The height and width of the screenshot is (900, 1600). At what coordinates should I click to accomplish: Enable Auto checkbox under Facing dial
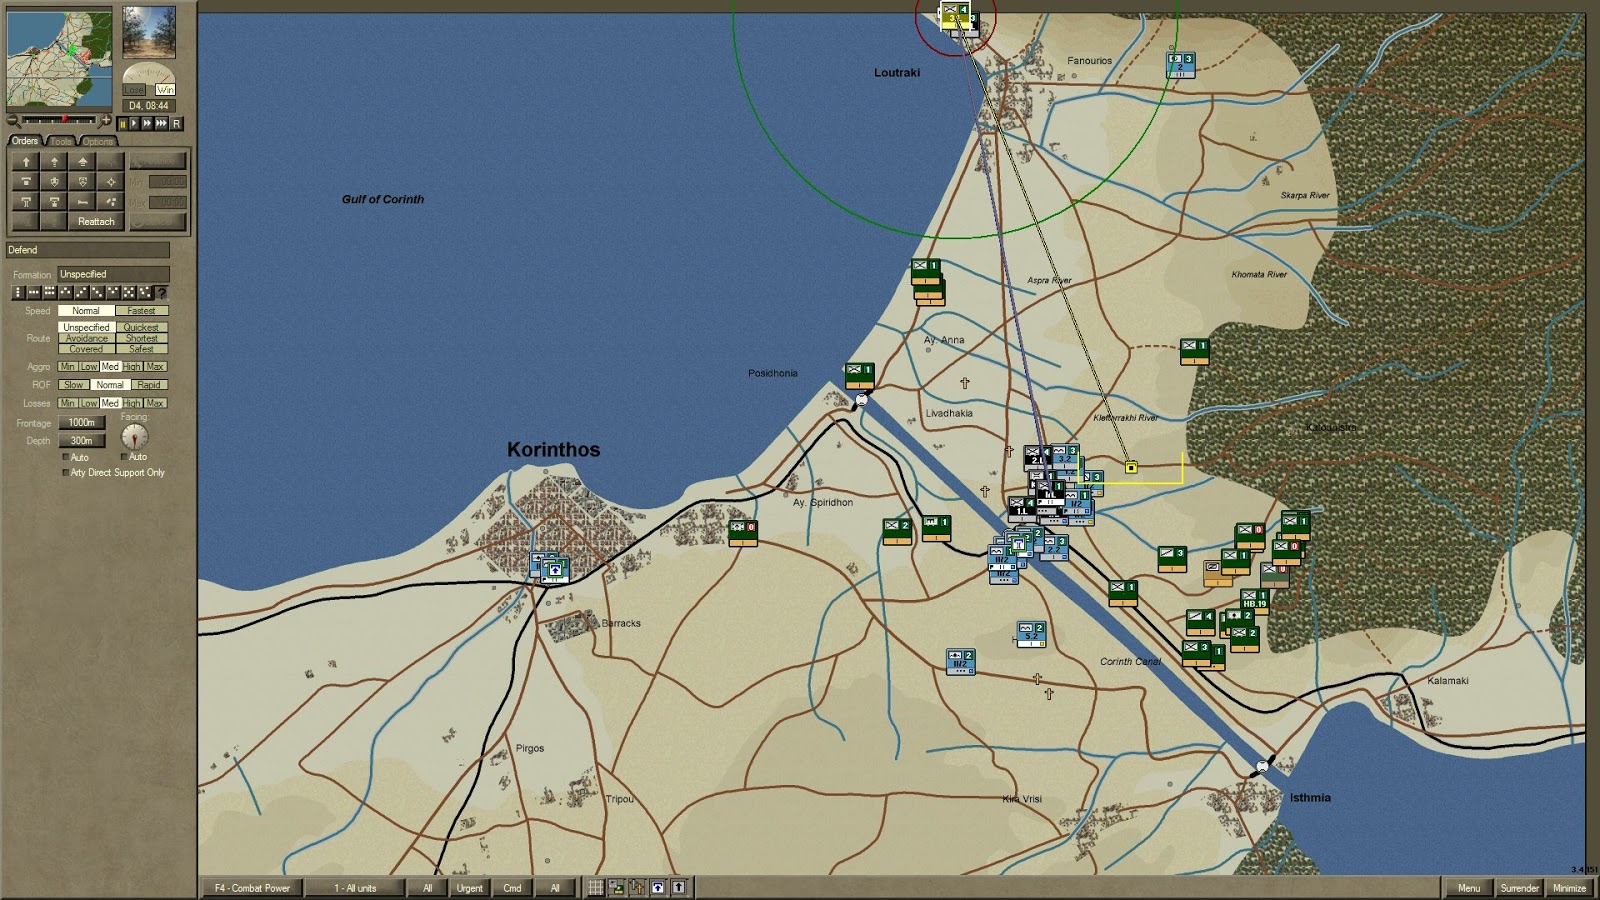tap(125, 457)
